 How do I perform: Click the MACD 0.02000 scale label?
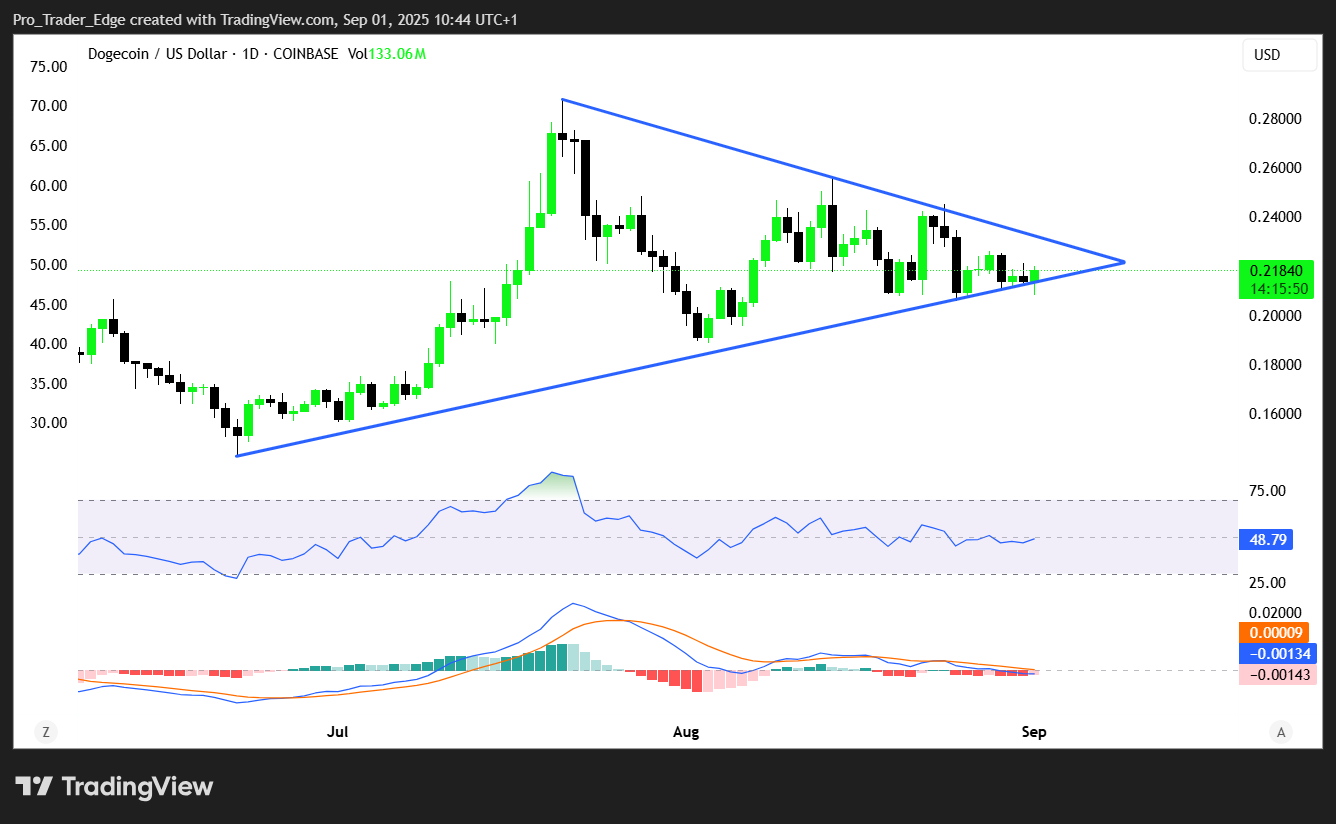(x=1274, y=612)
